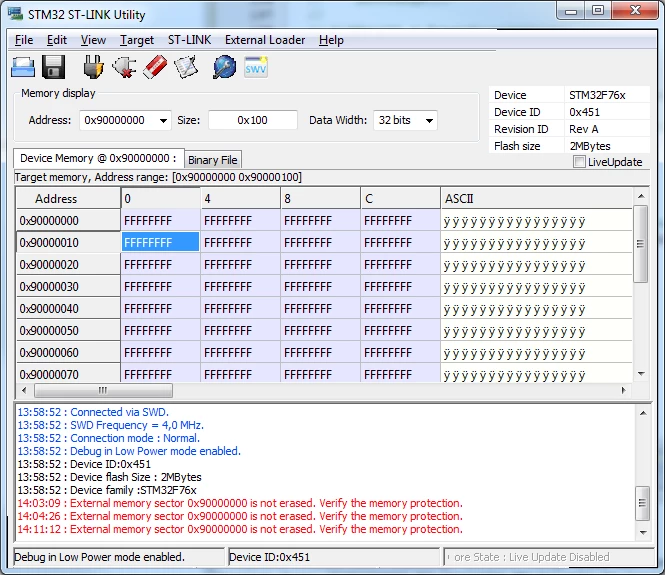
Task: Open the Edit menu
Action: [x=56, y=40]
